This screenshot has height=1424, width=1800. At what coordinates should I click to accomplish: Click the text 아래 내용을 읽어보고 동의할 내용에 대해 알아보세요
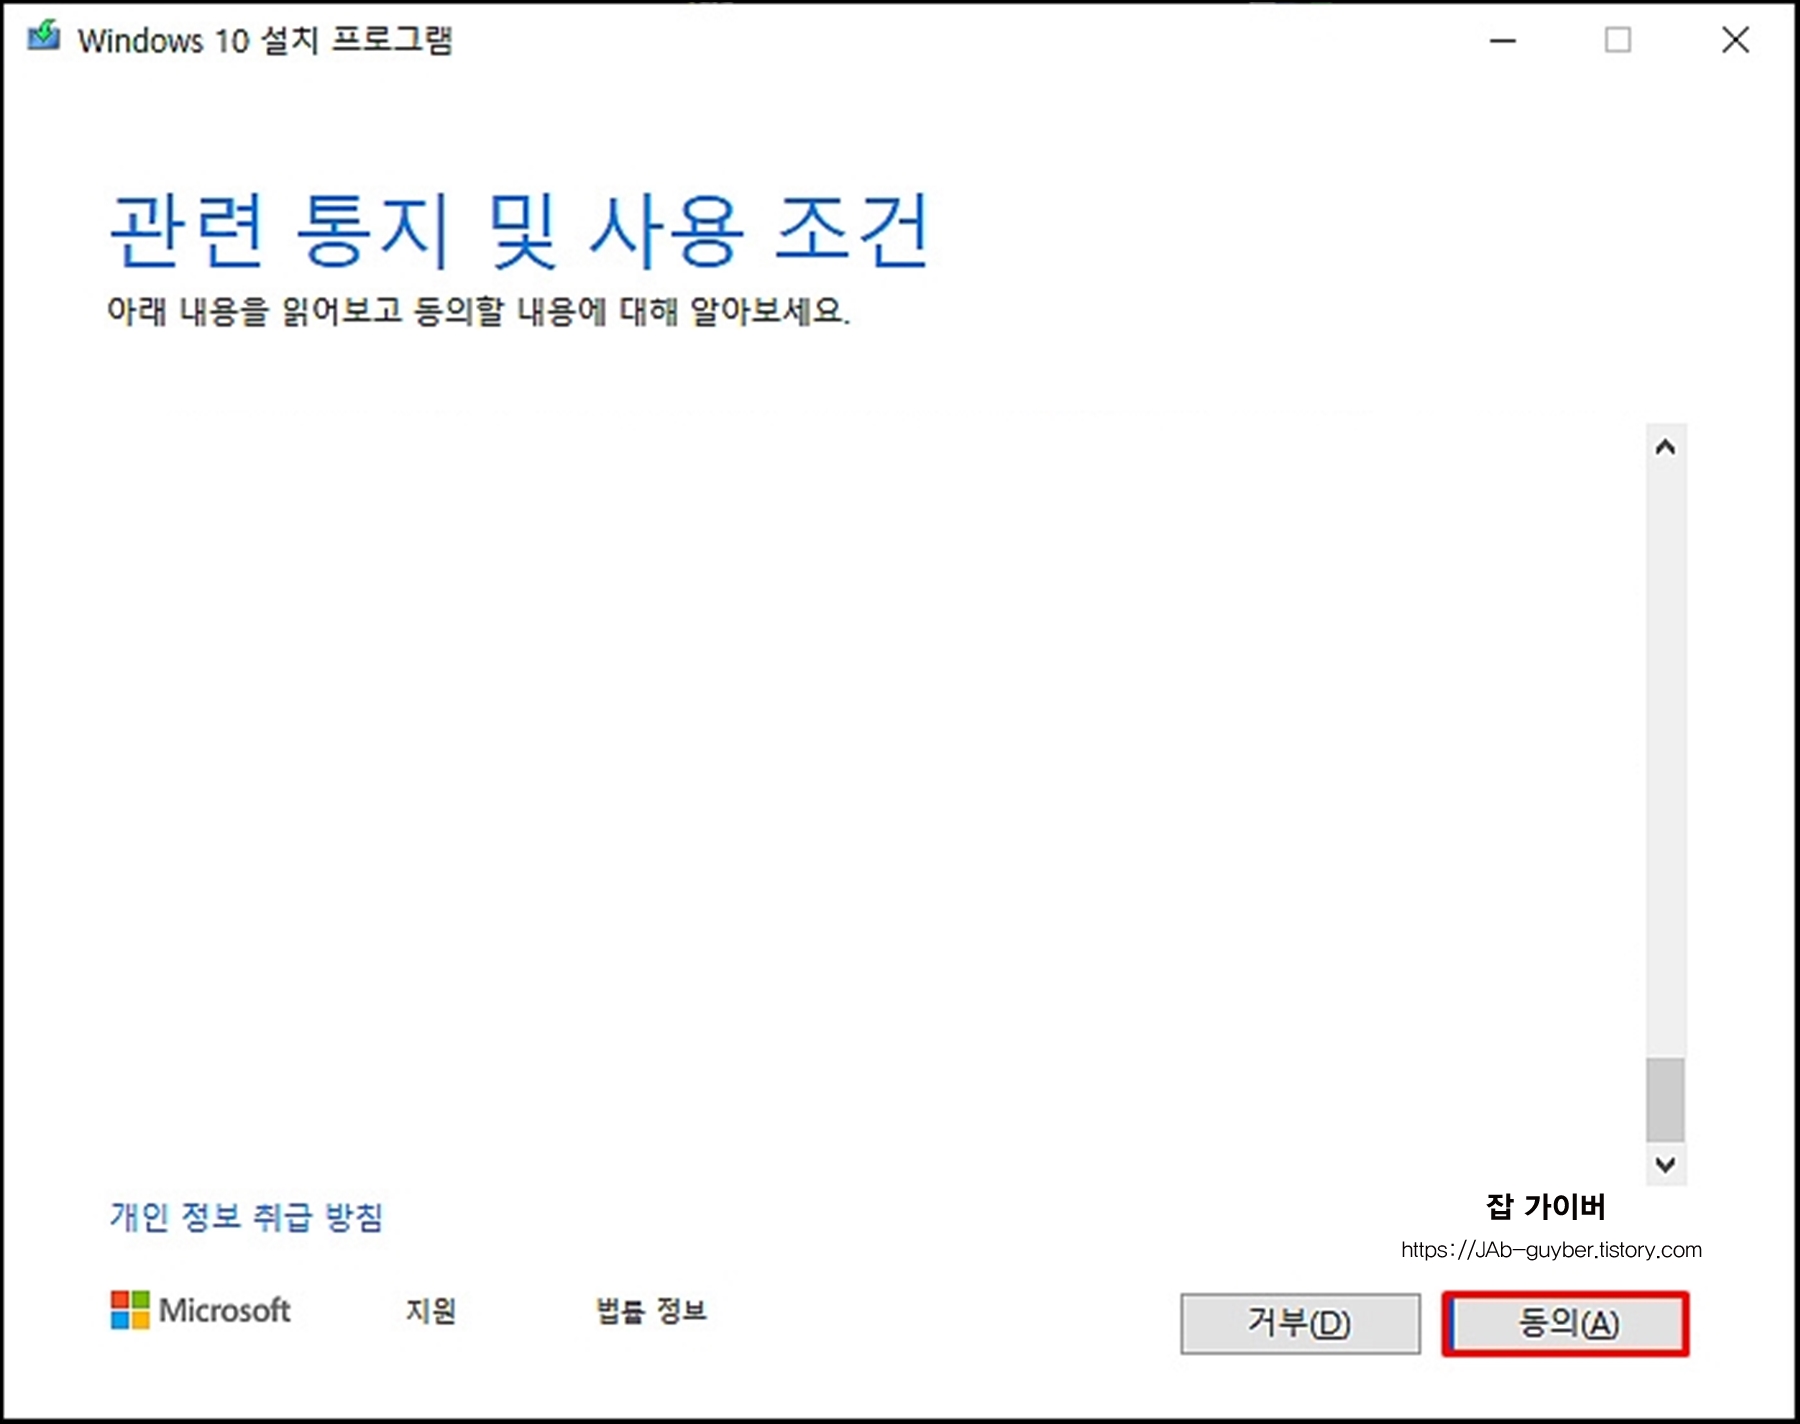479,311
